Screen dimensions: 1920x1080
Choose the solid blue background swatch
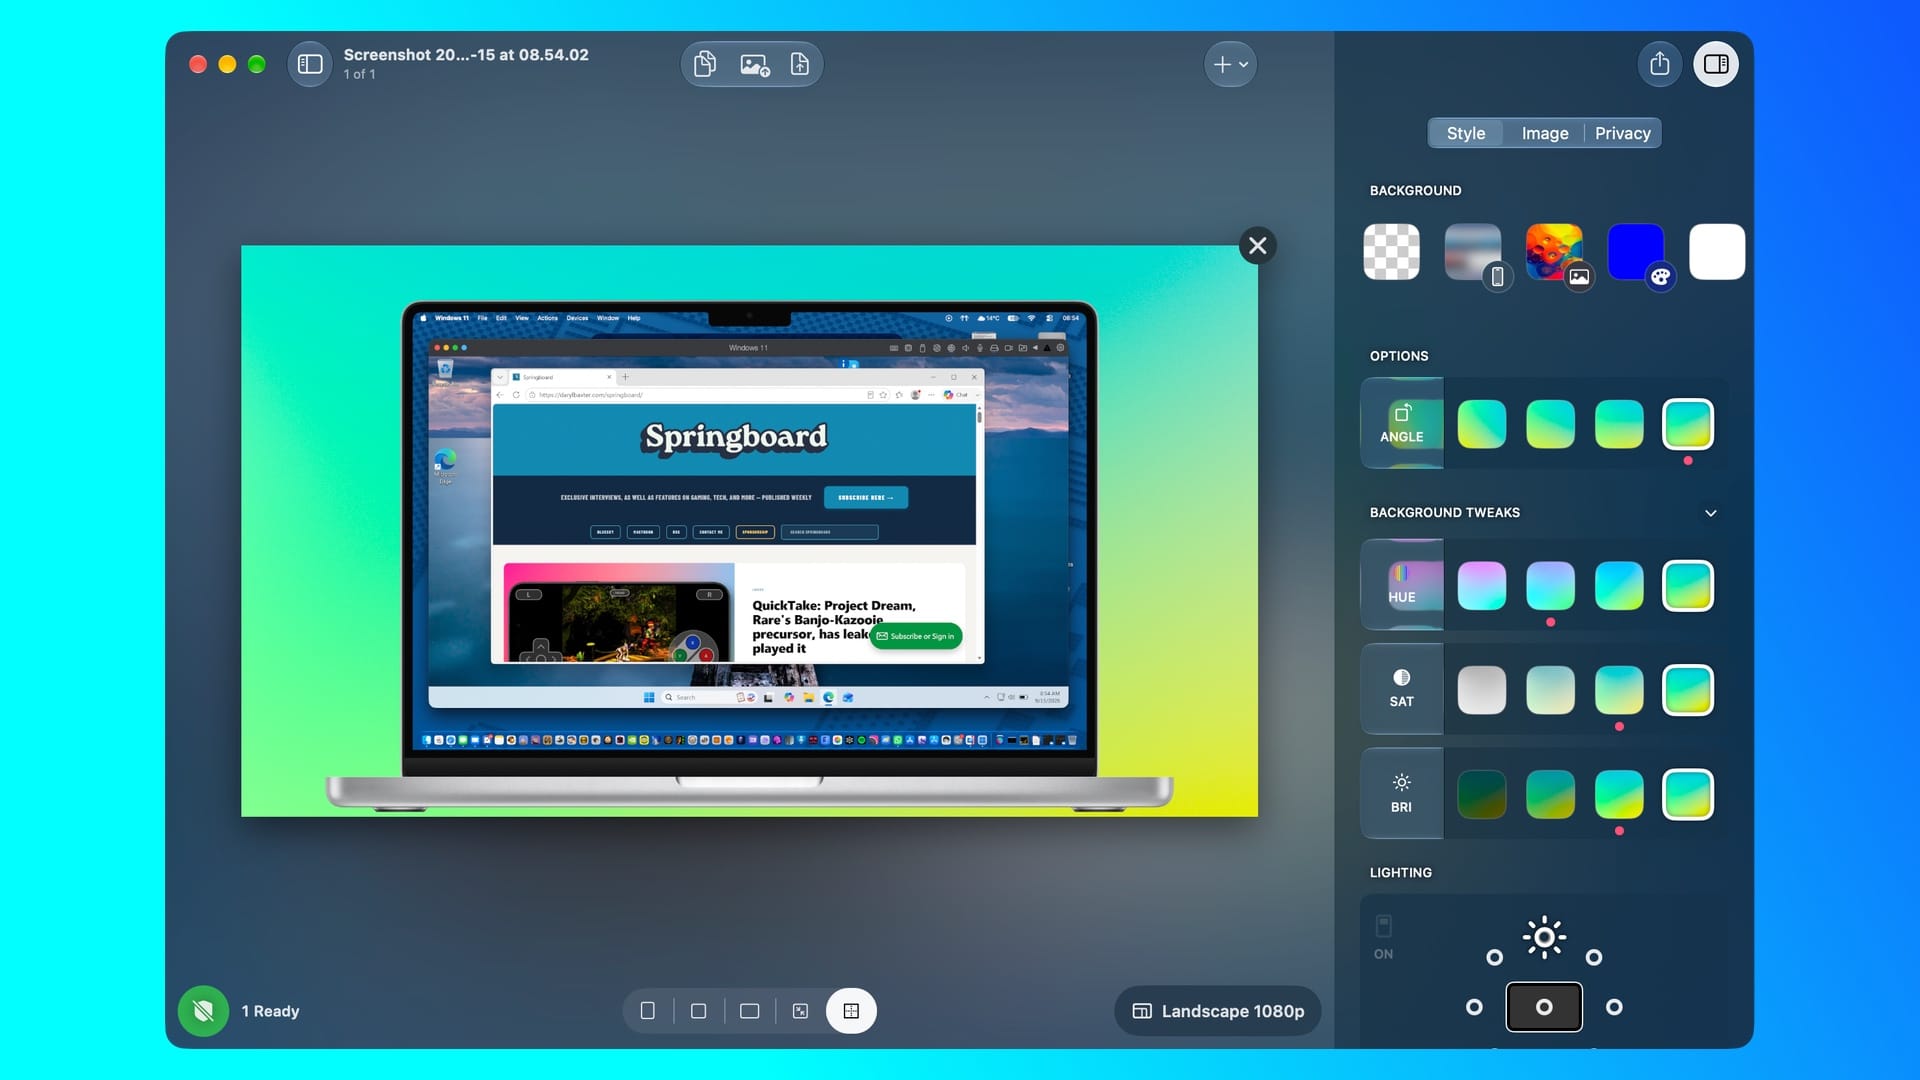[x=1636, y=252]
